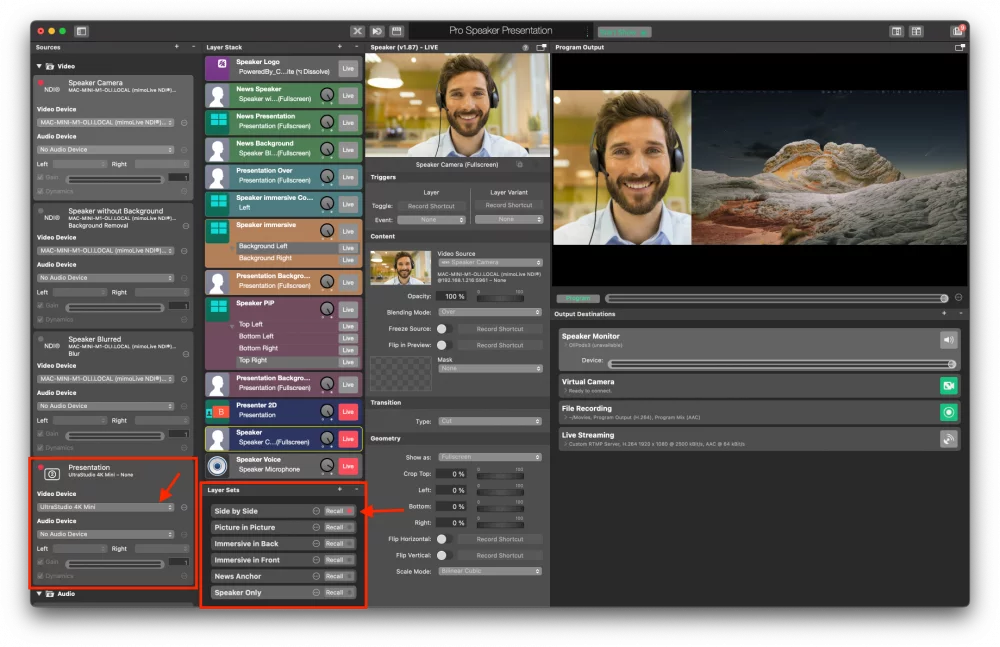Toggle red Live button on Presenter 2D layer
1000x647 pixels.
[x=348, y=412]
